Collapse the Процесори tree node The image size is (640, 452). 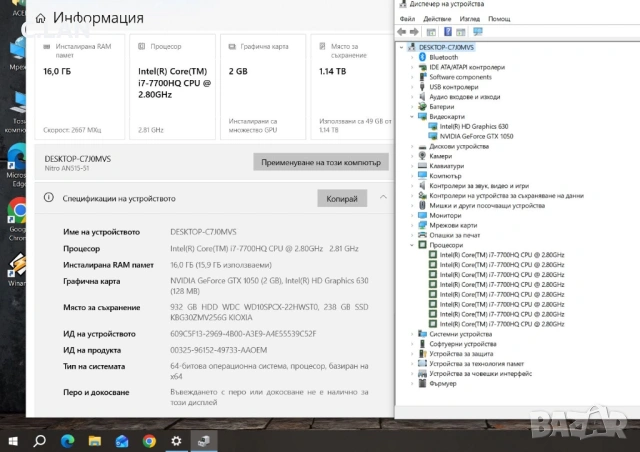(412, 245)
